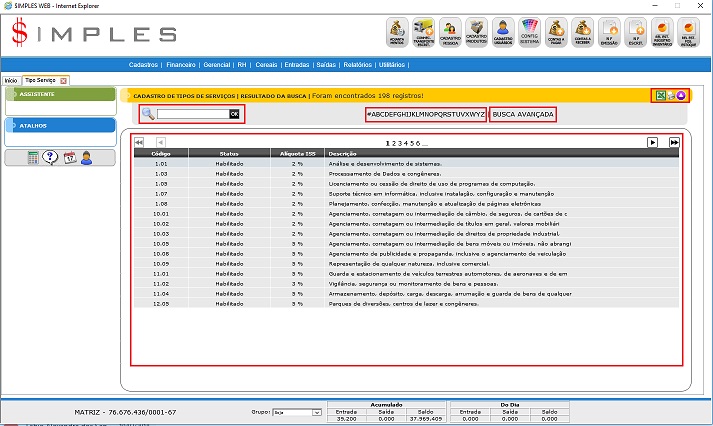Open the calendar icon in sidebar
The height and width of the screenshot is (426, 713).
coord(69,158)
